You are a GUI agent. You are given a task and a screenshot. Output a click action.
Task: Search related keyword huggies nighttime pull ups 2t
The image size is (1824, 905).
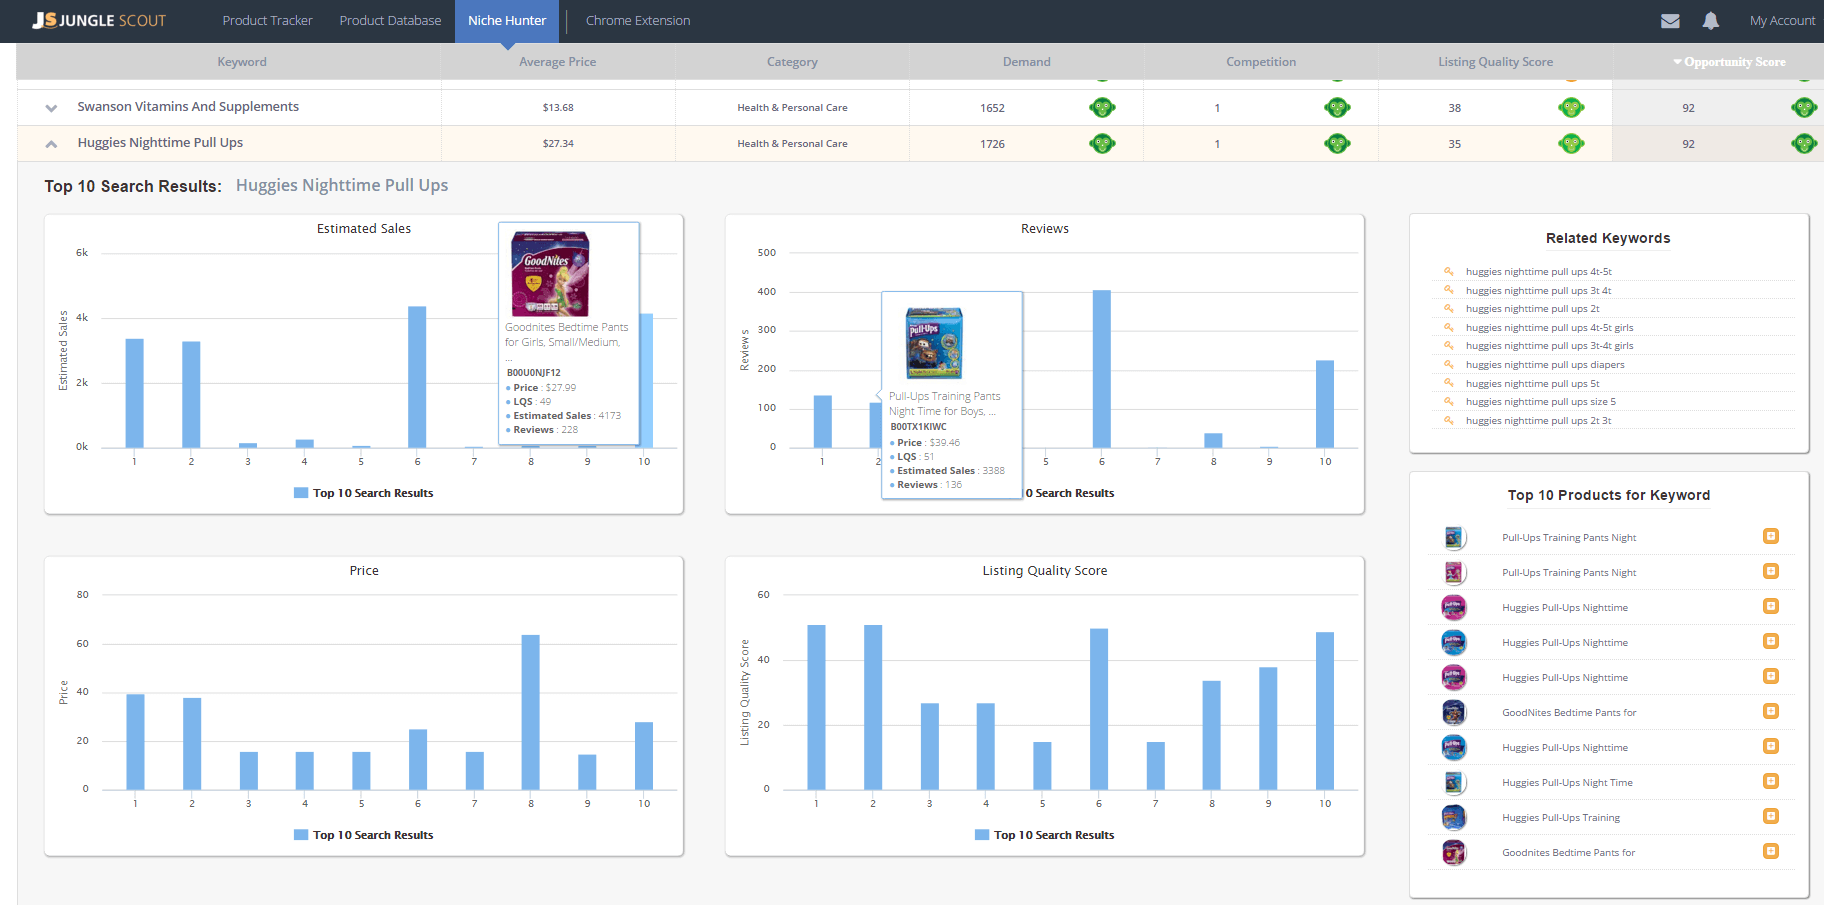click(x=1532, y=309)
